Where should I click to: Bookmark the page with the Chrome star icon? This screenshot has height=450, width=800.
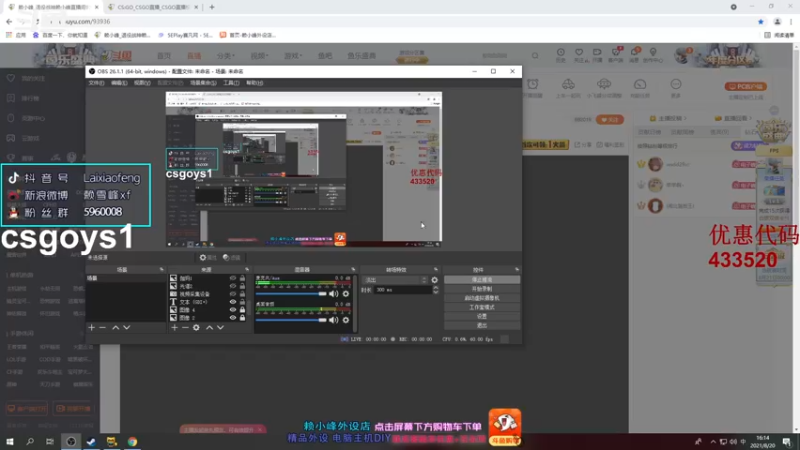click(761, 21)
